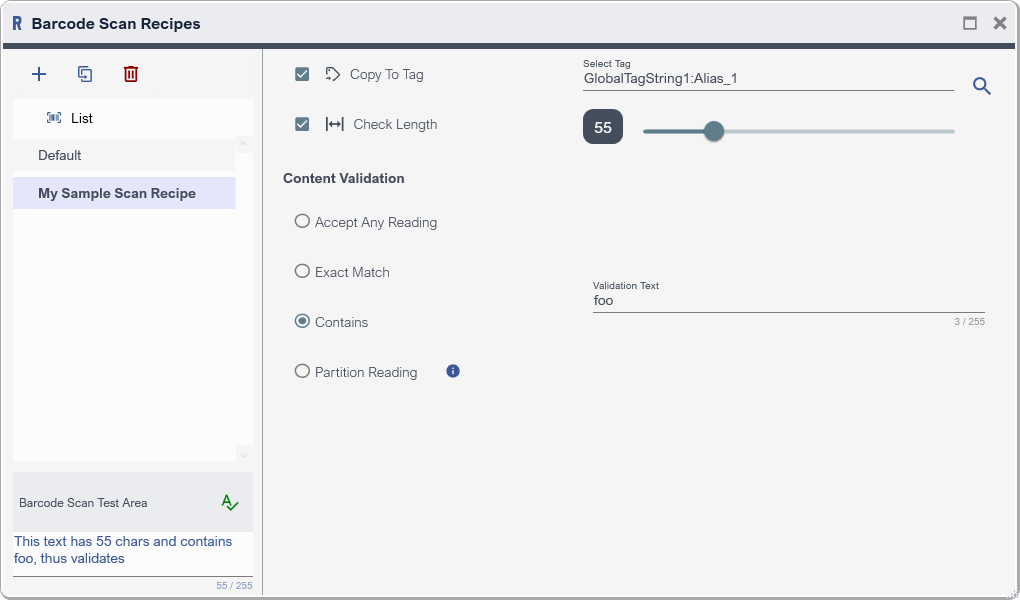The height and width of the screenshot is (600, 1020).
Task: Select the Partition Reading radio option
Action: (302, 371)
